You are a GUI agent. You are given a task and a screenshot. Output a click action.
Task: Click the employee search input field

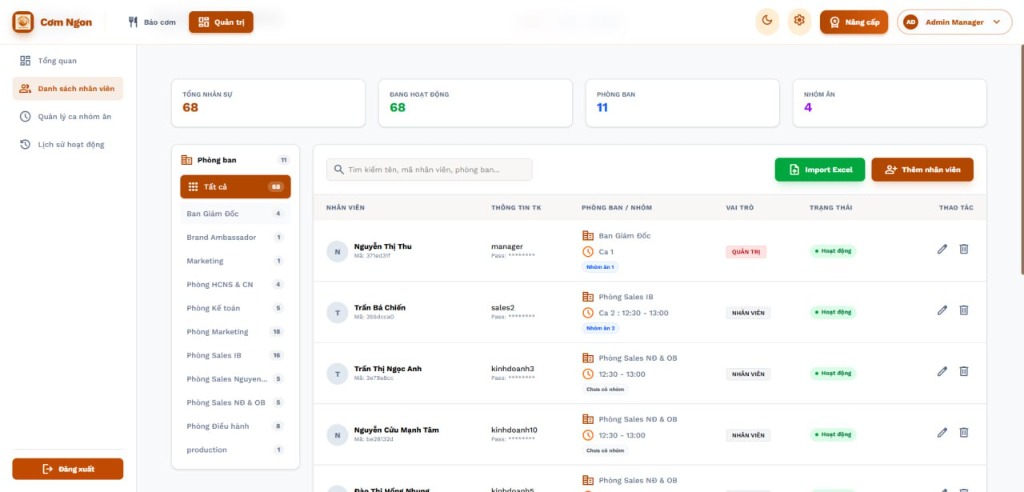(x=430, y=170)
